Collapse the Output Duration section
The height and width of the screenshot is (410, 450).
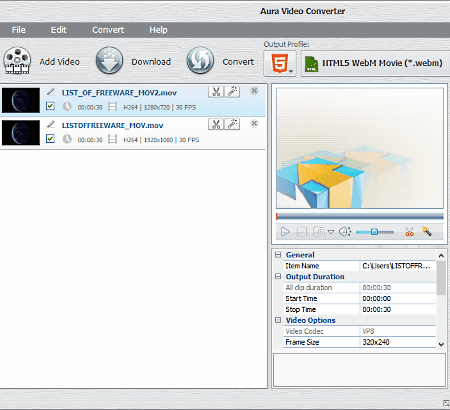tap(278, 276)
